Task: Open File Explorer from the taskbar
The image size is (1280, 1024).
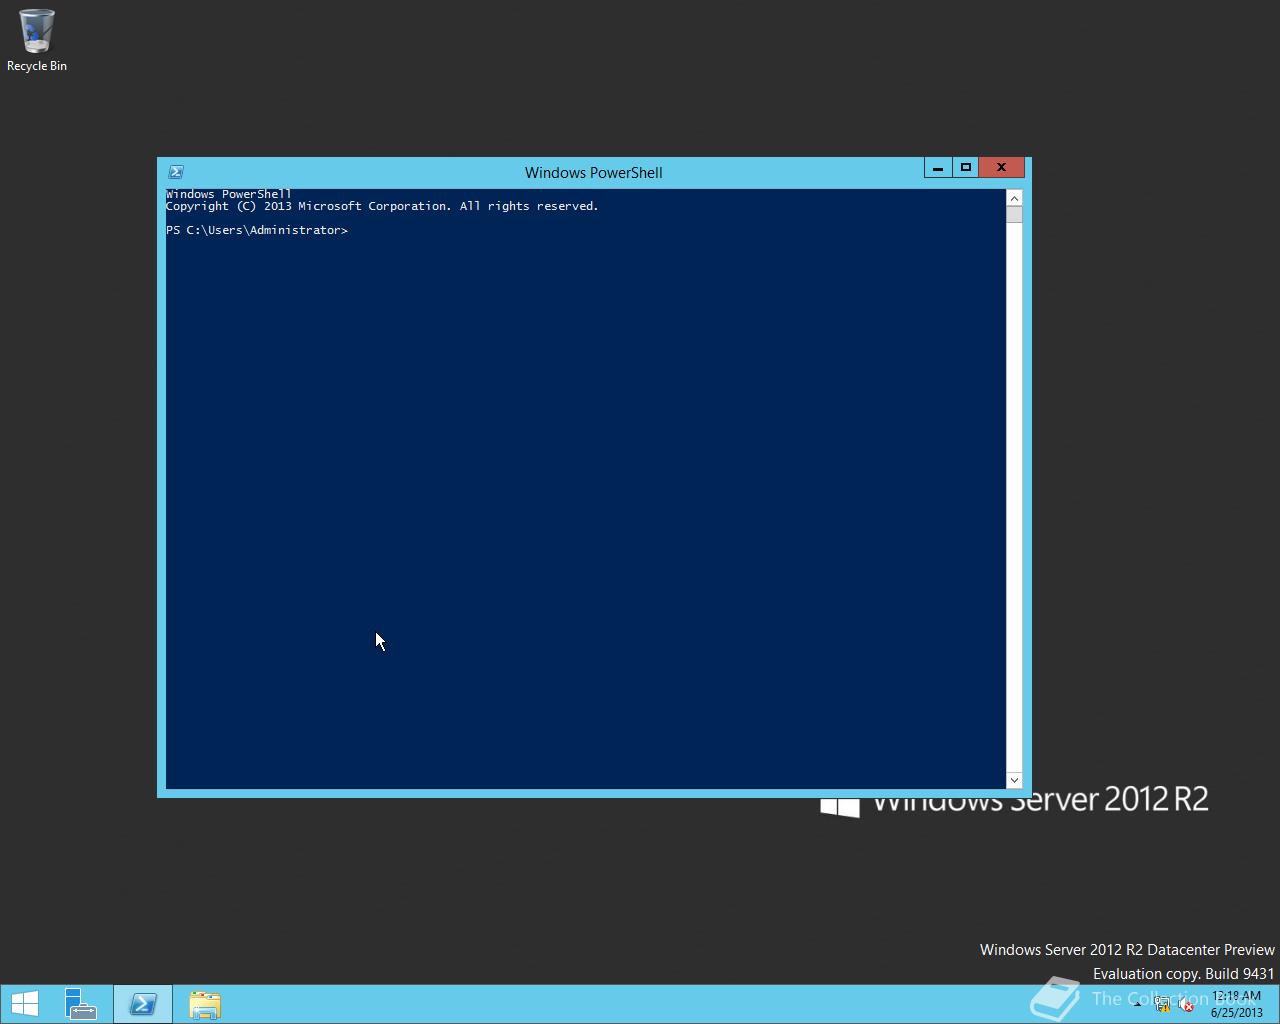Action: (x=204, y=1004)
